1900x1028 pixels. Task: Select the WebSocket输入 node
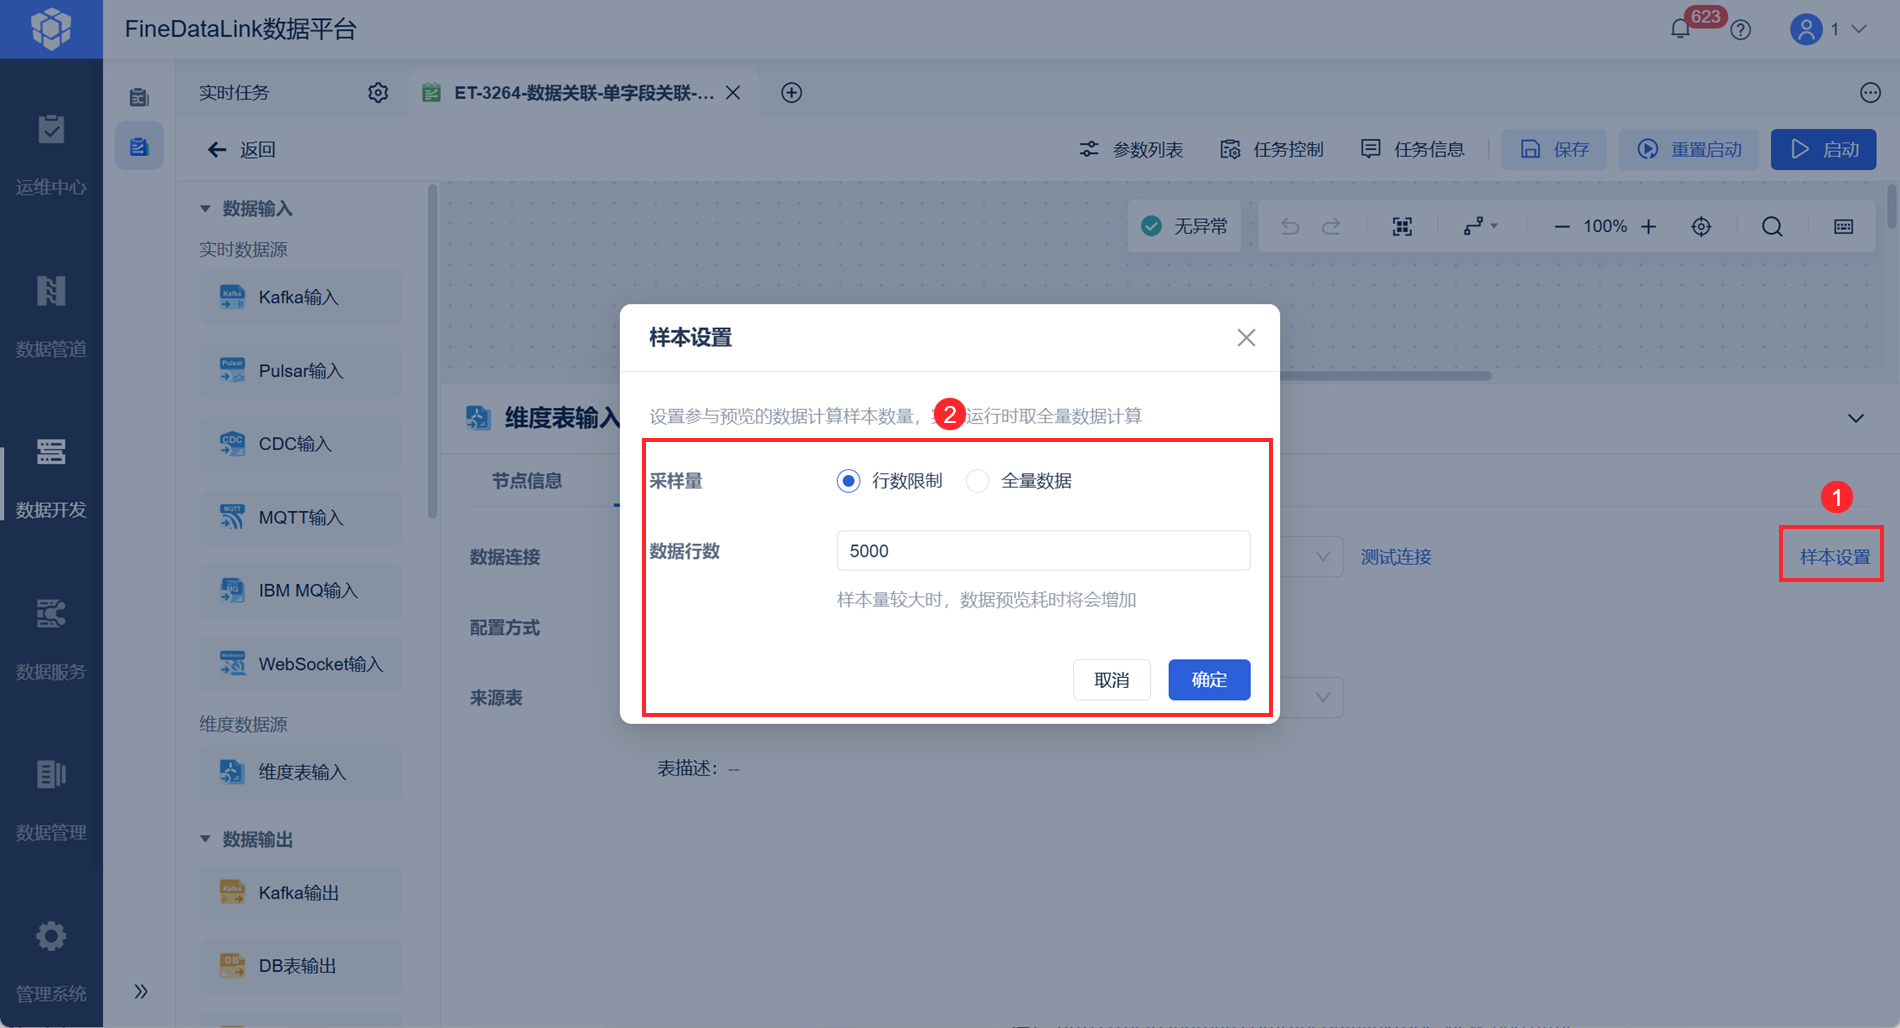(x=301, y=664)
